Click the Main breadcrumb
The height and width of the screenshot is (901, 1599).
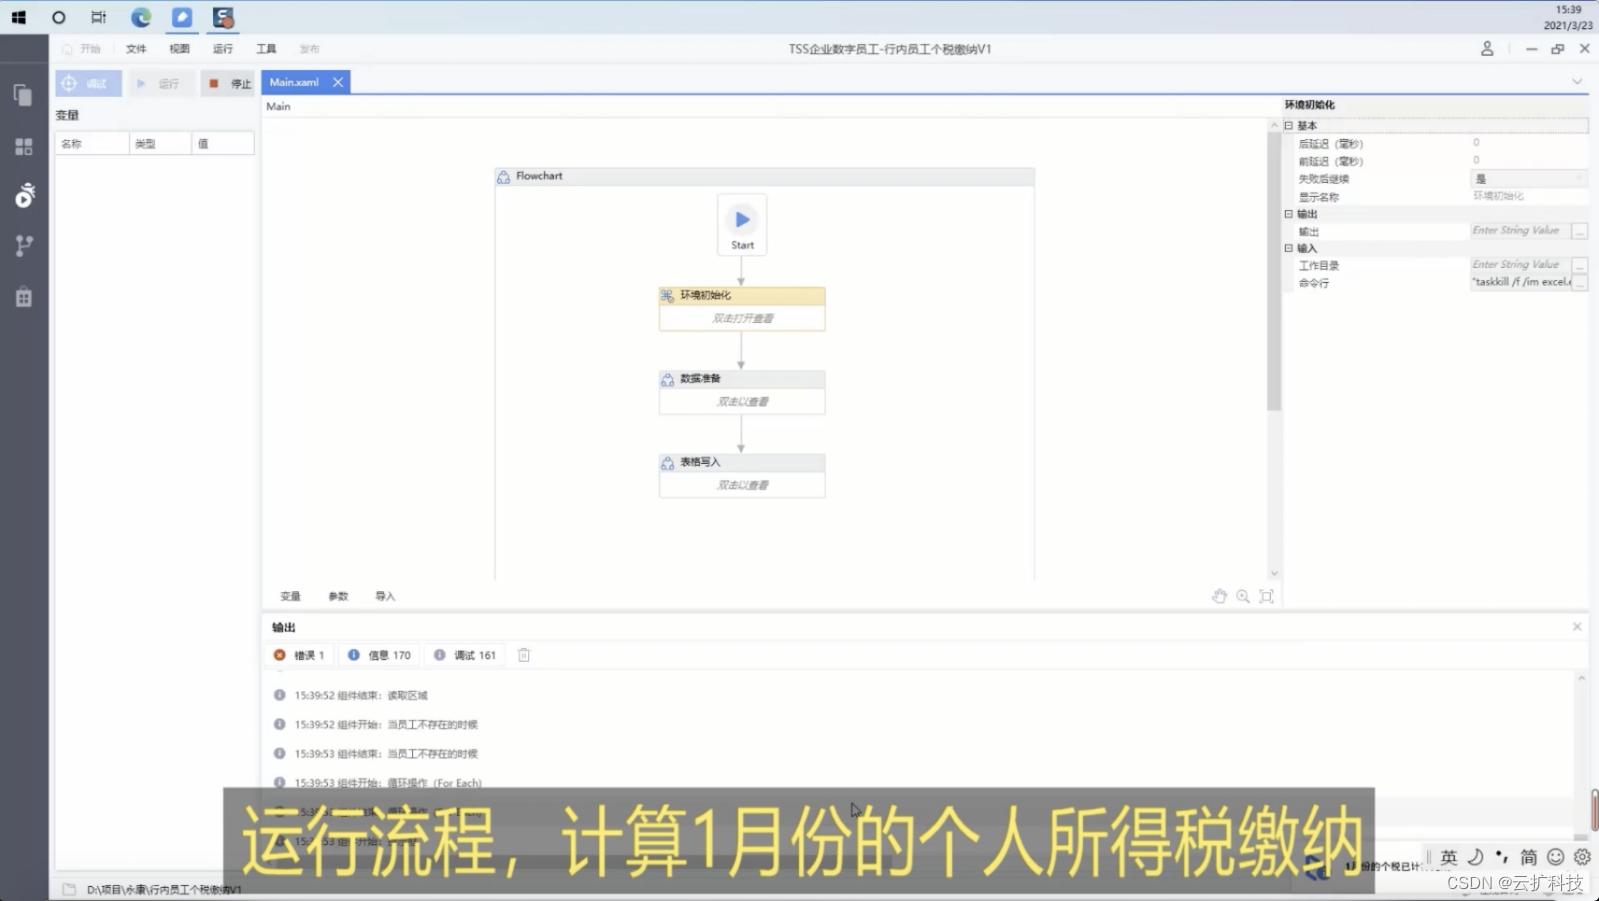coord(278,106)
